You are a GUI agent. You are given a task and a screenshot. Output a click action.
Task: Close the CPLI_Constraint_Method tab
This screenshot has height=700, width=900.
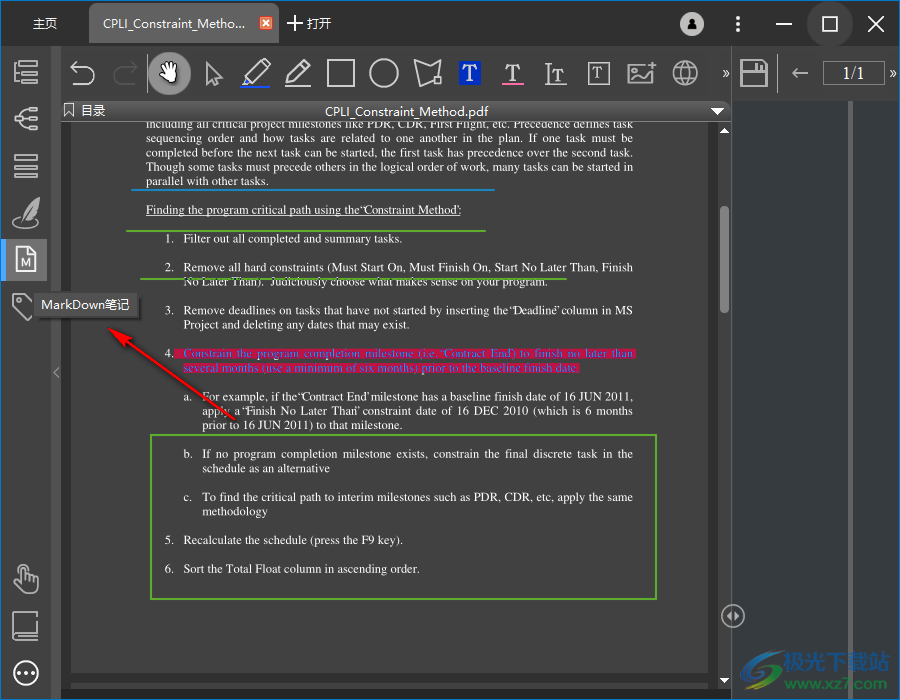coord(266,23)
